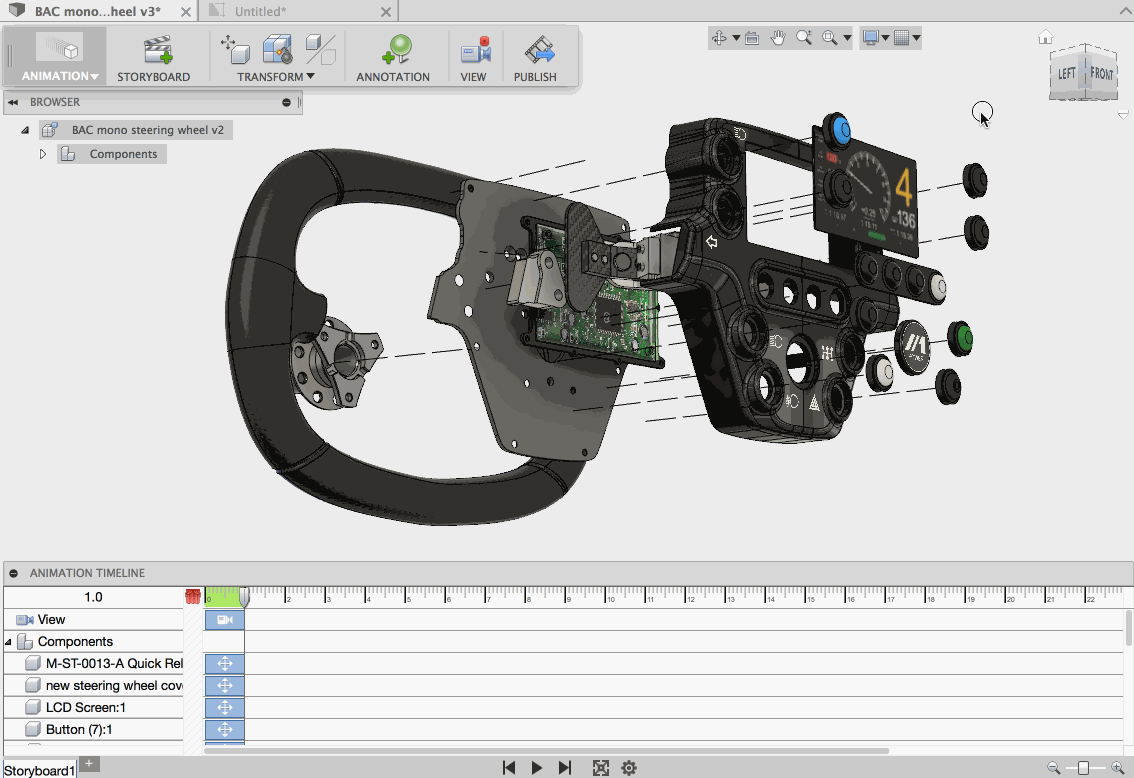Select the Transform Components tool icon

(x=234, y=49)
